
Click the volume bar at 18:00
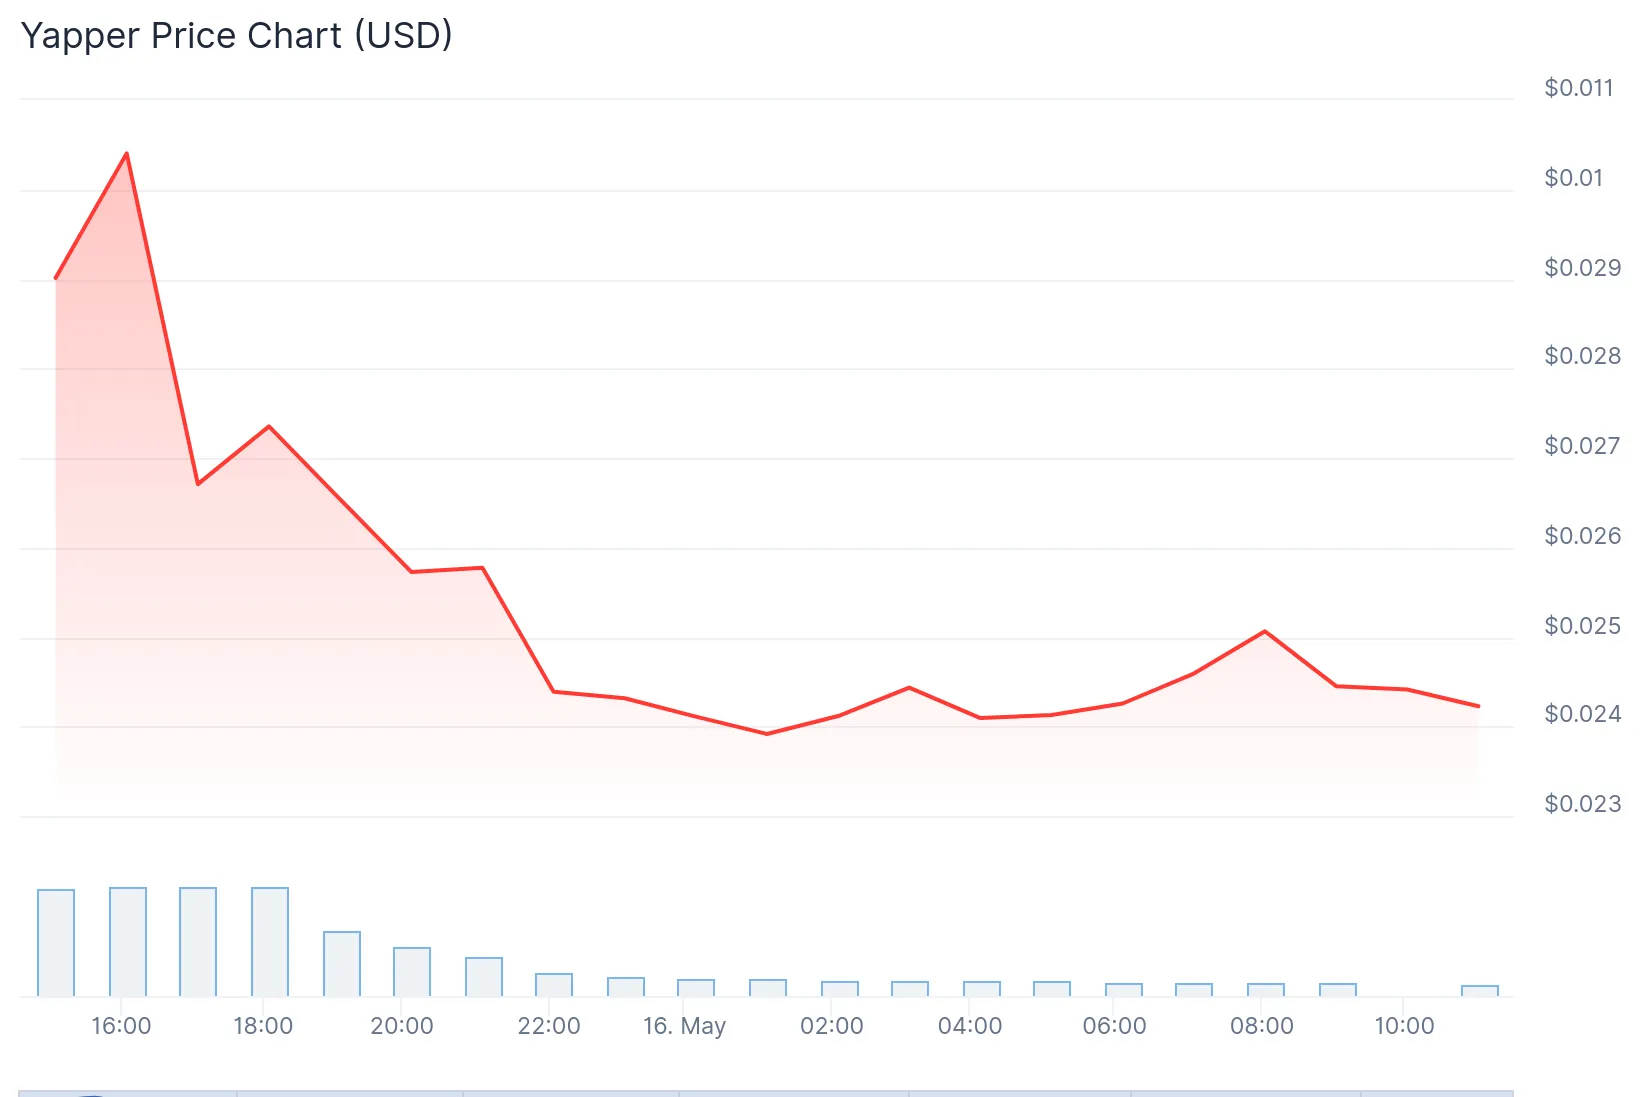270,941
